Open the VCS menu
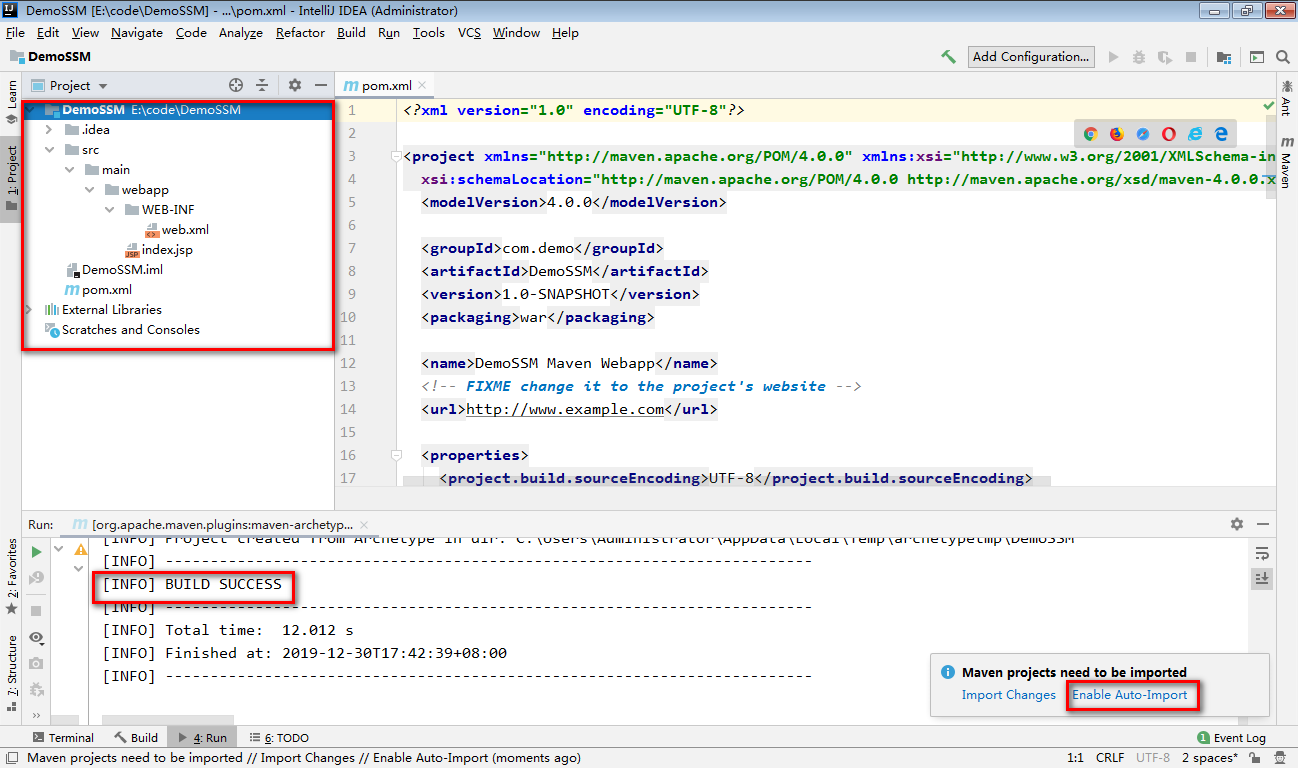Screen dimensions: 1298x768 tap(470, 33)
